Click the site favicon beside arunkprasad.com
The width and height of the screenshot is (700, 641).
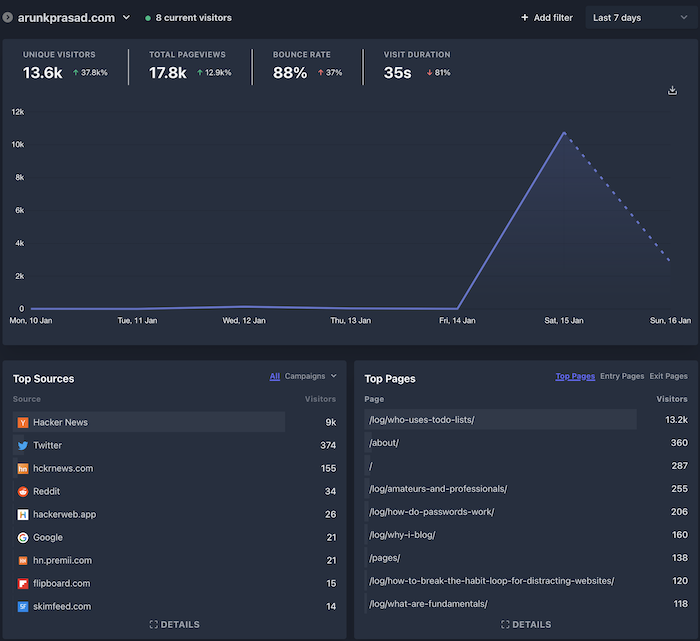click(x=7, y=17)
